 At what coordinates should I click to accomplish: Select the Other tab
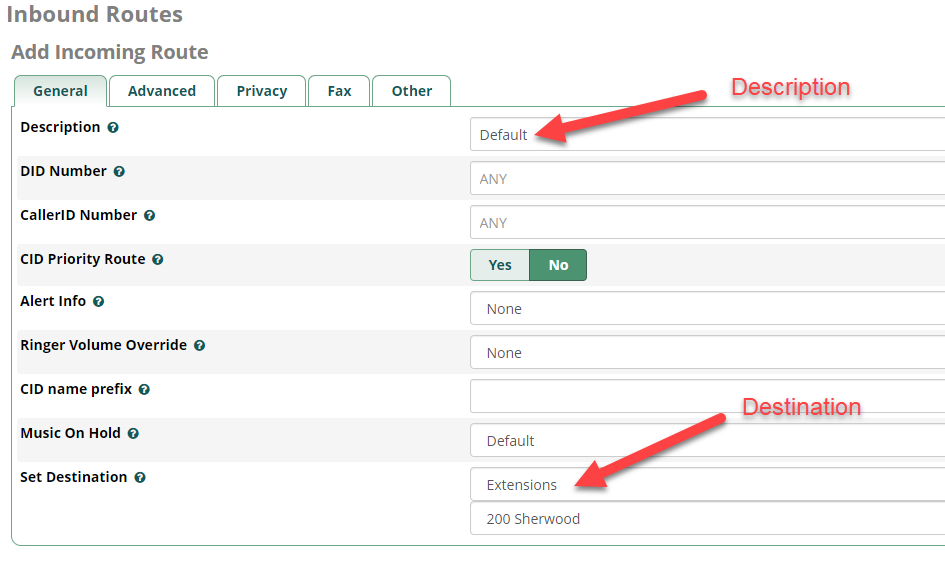(412, 91)
